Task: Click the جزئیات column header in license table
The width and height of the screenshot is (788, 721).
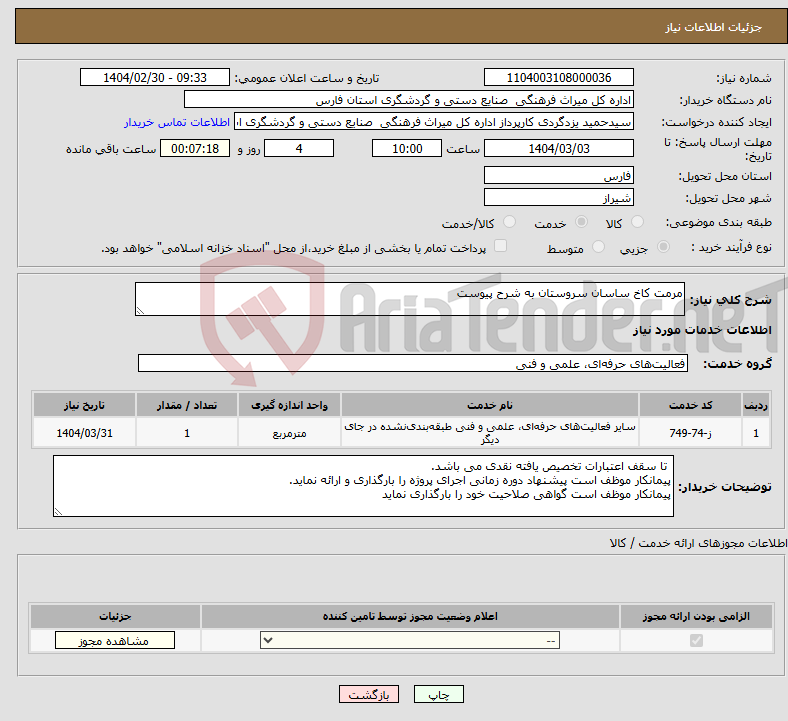Action: click(115, 616)
